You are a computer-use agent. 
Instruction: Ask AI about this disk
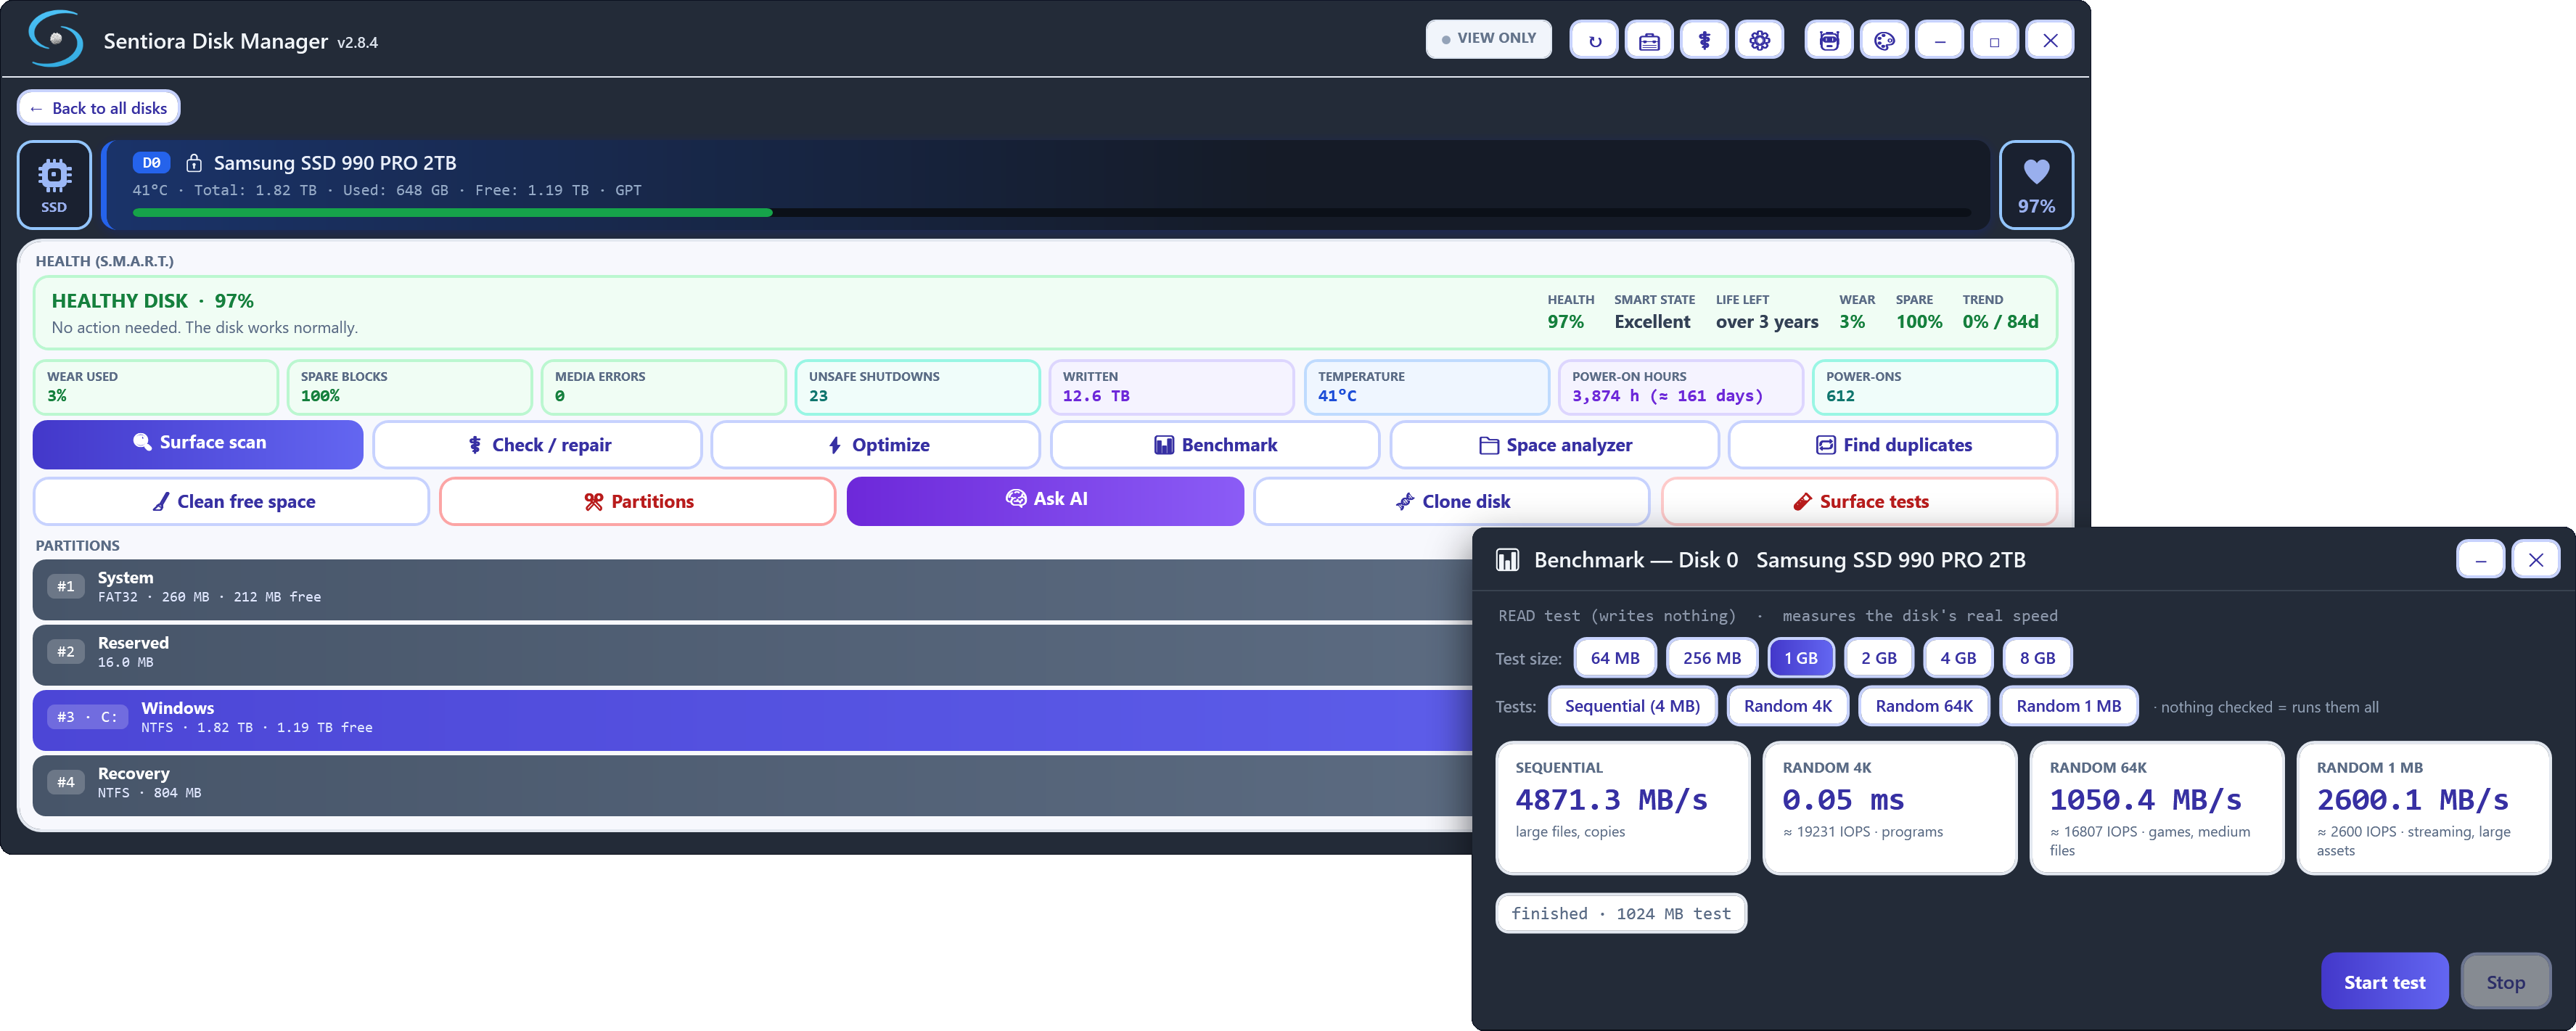click(1045, 500)
